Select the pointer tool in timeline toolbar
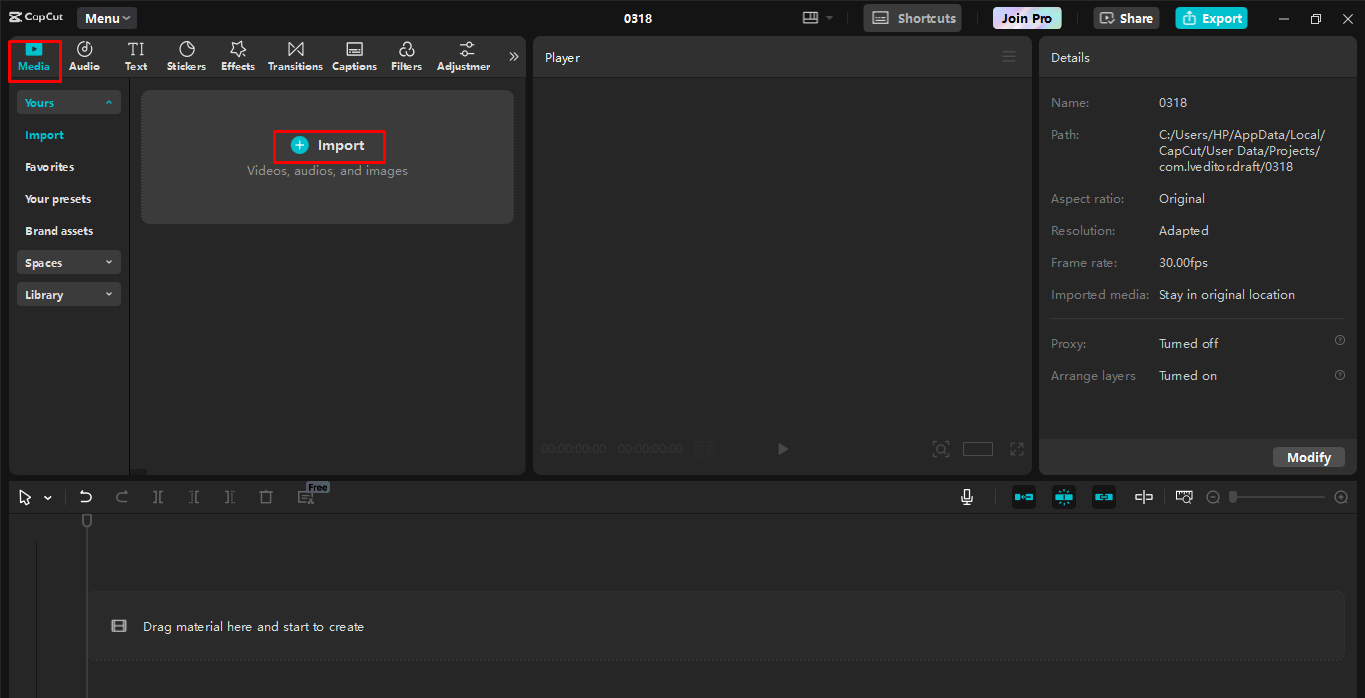This screenshot has width=1365, height=698. (25, 497)
